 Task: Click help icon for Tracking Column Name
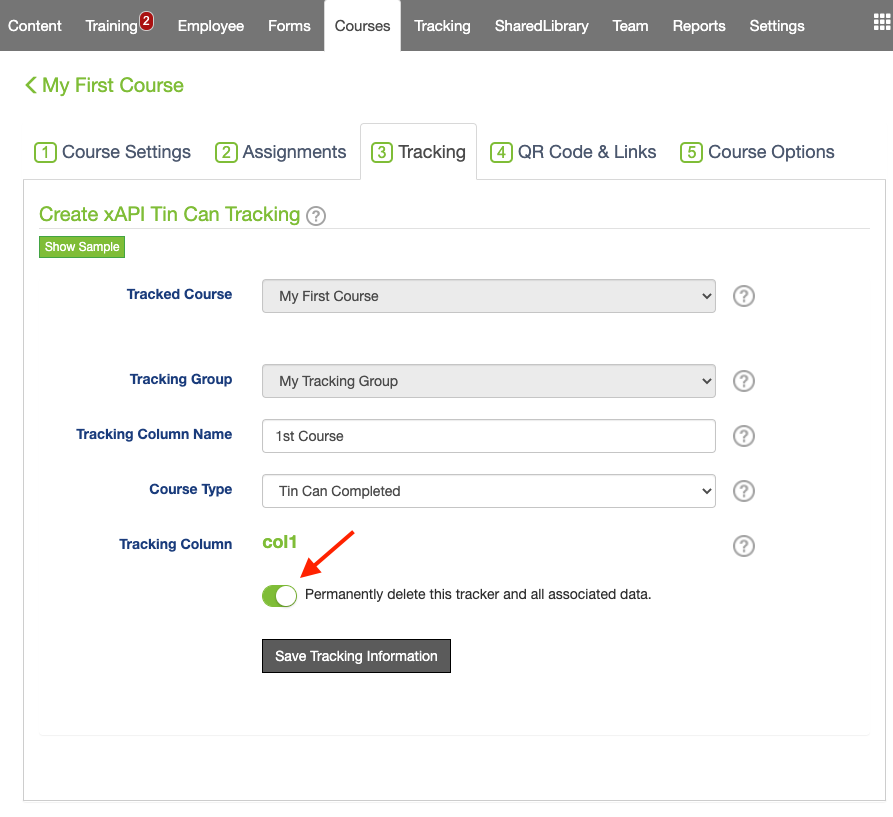click(x=743, y=436)
